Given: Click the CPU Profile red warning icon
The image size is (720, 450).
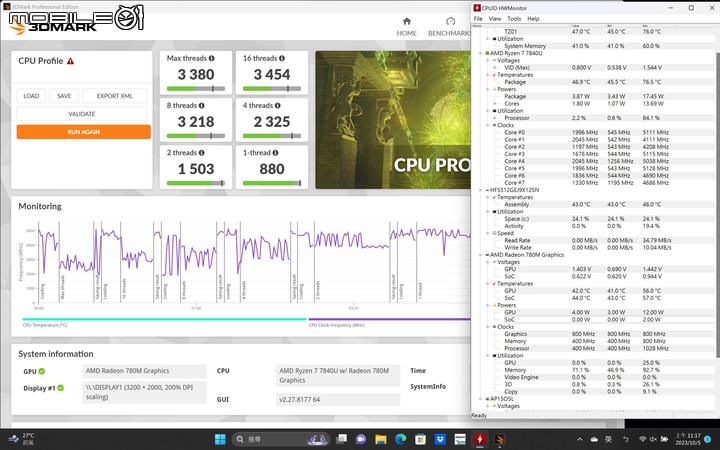Looking at the screenshot, I should tap(70, 61).
